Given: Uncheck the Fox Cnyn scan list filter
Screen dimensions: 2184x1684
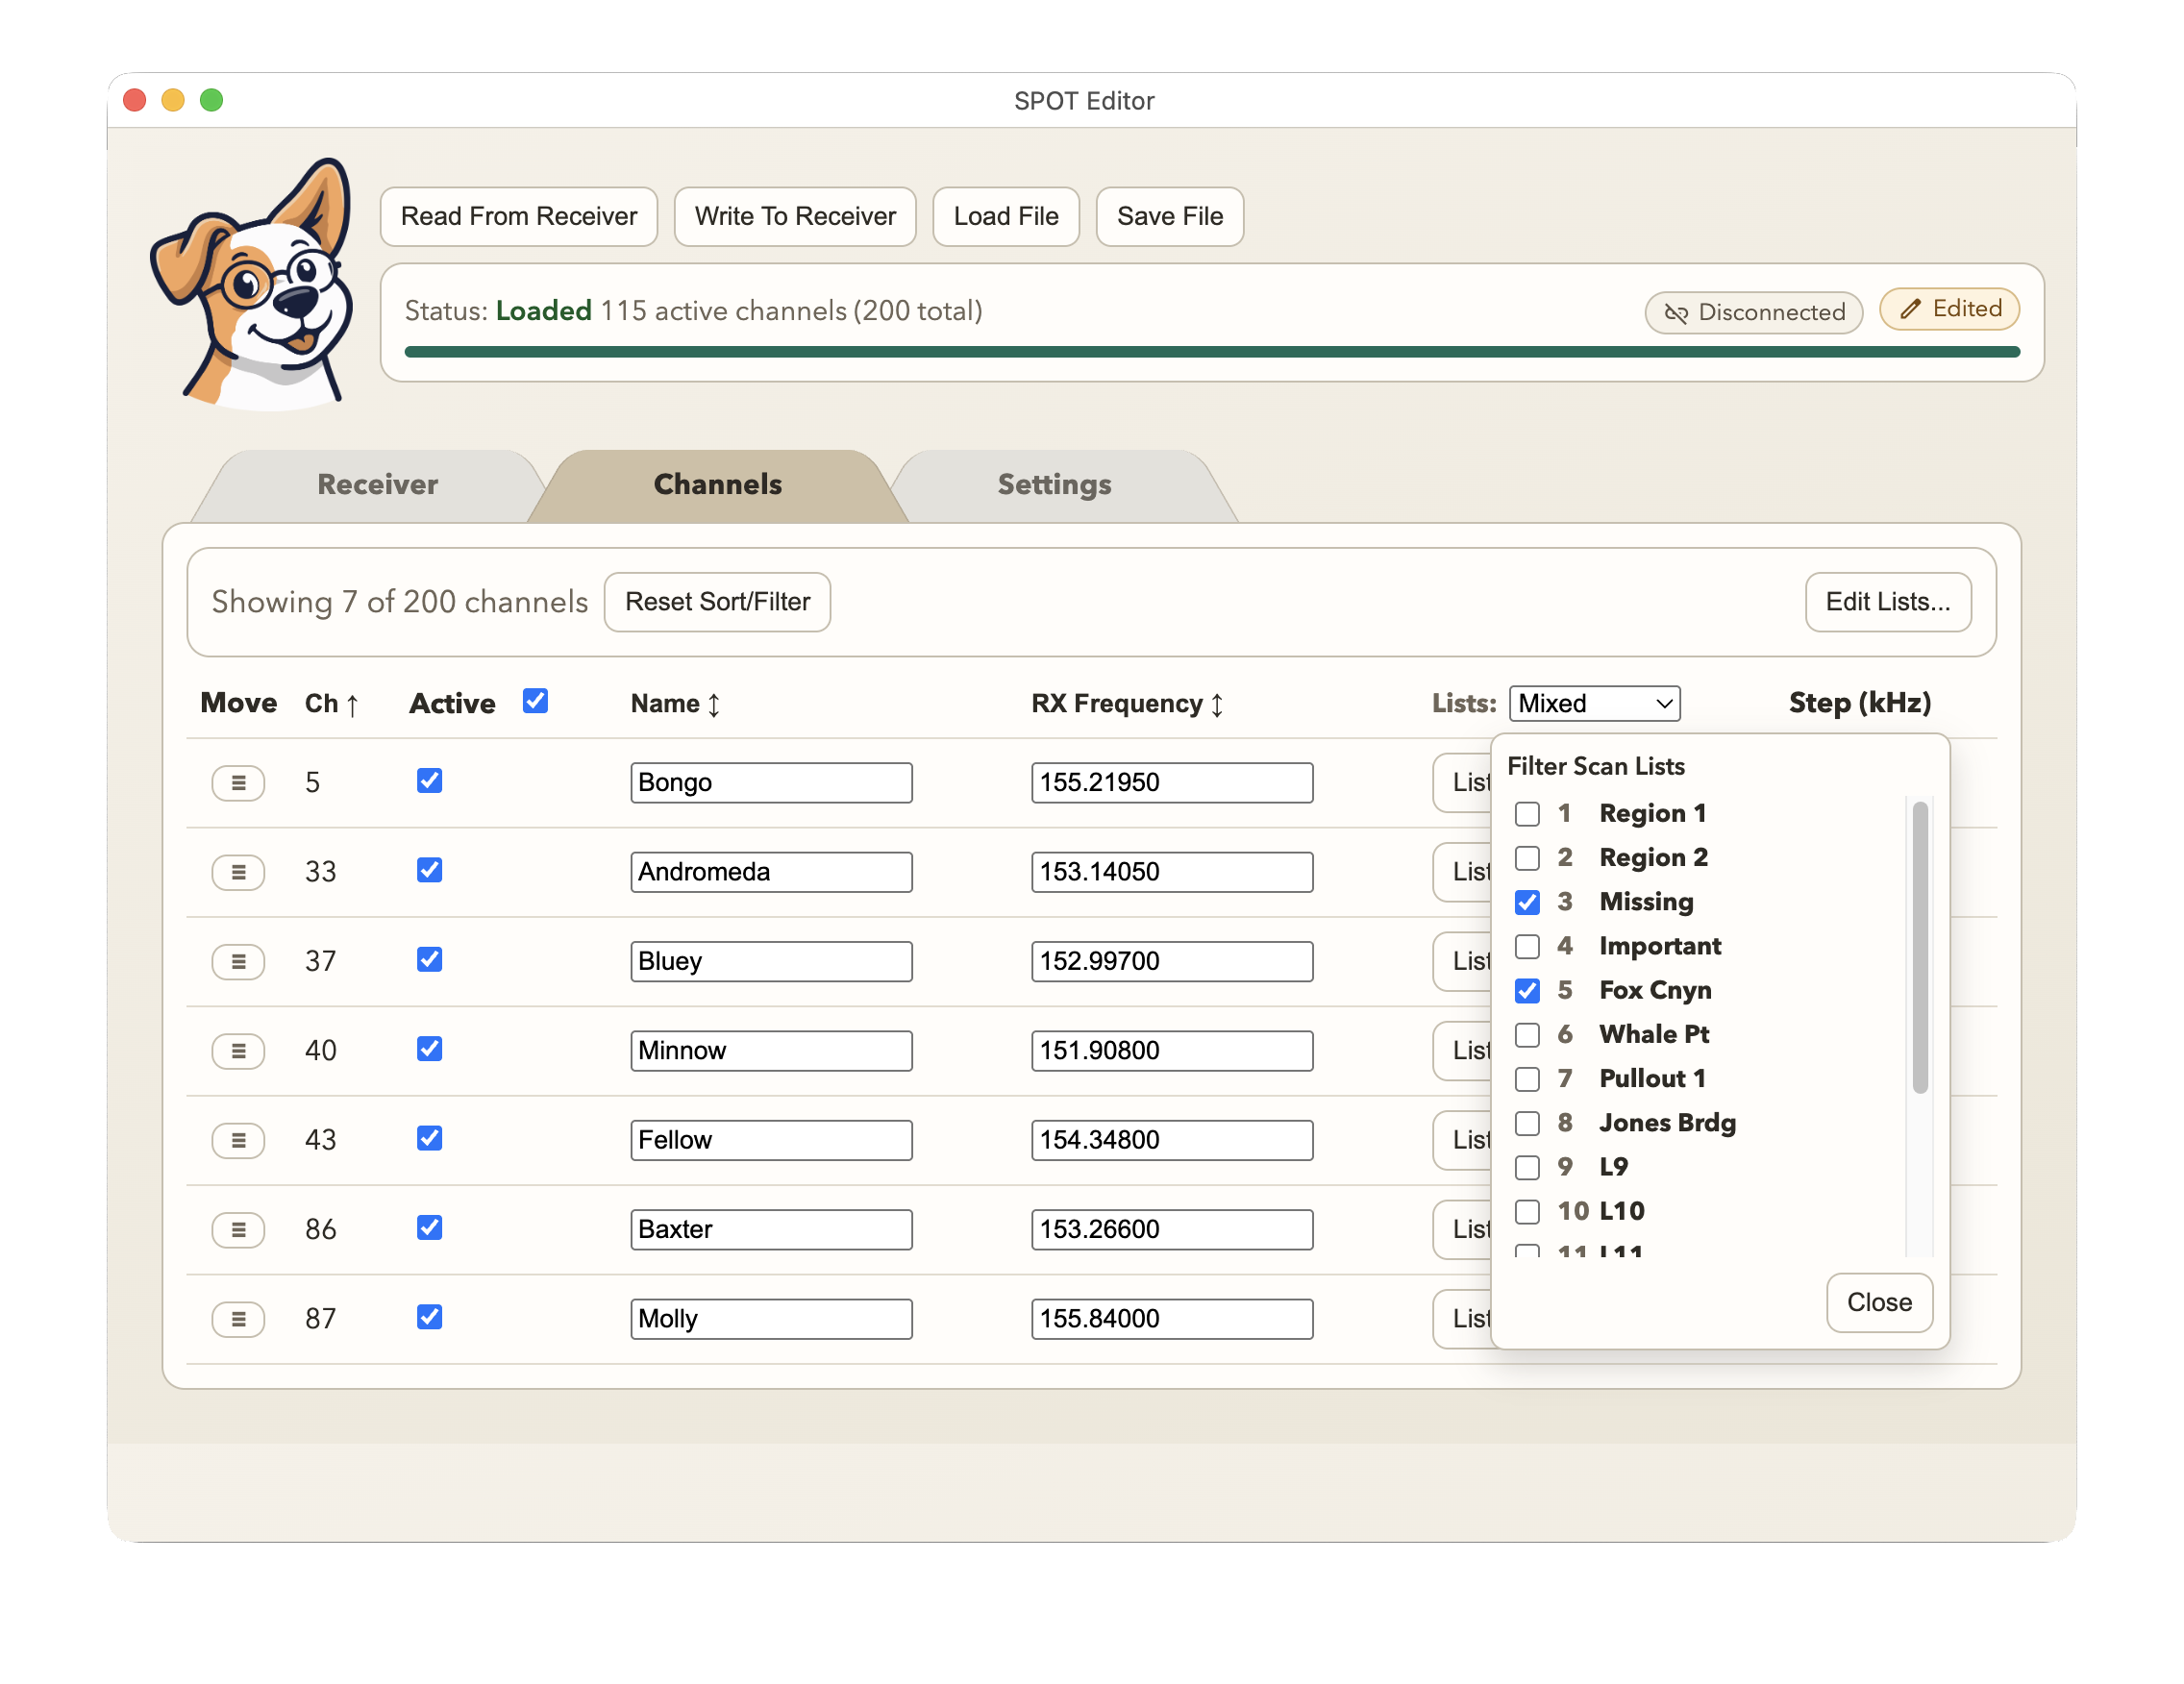Looking at the screenshot, I should pyautogui.click(x=1527, y=990).
